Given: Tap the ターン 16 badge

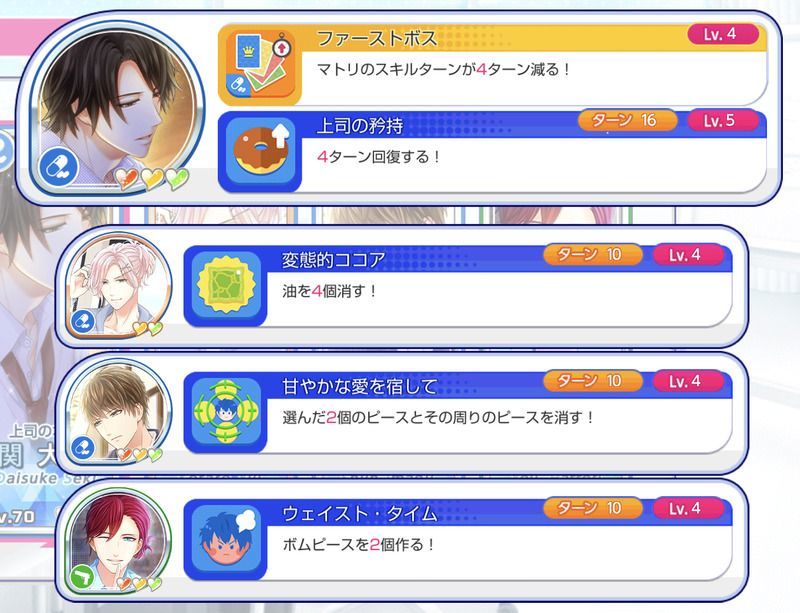Looking at the screenshot, I should (627, 120).
